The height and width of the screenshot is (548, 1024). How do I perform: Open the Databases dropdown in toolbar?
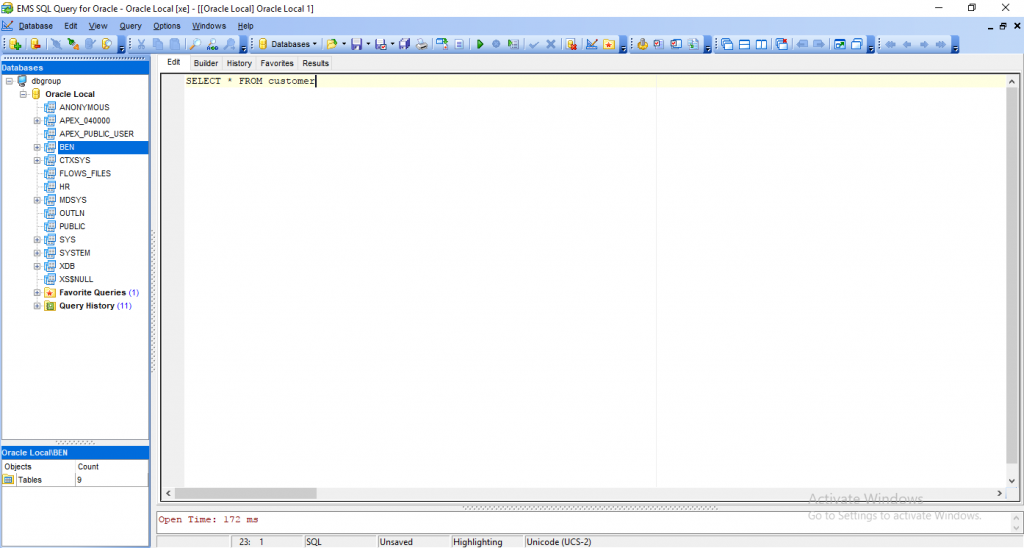[x=289, y=44]
